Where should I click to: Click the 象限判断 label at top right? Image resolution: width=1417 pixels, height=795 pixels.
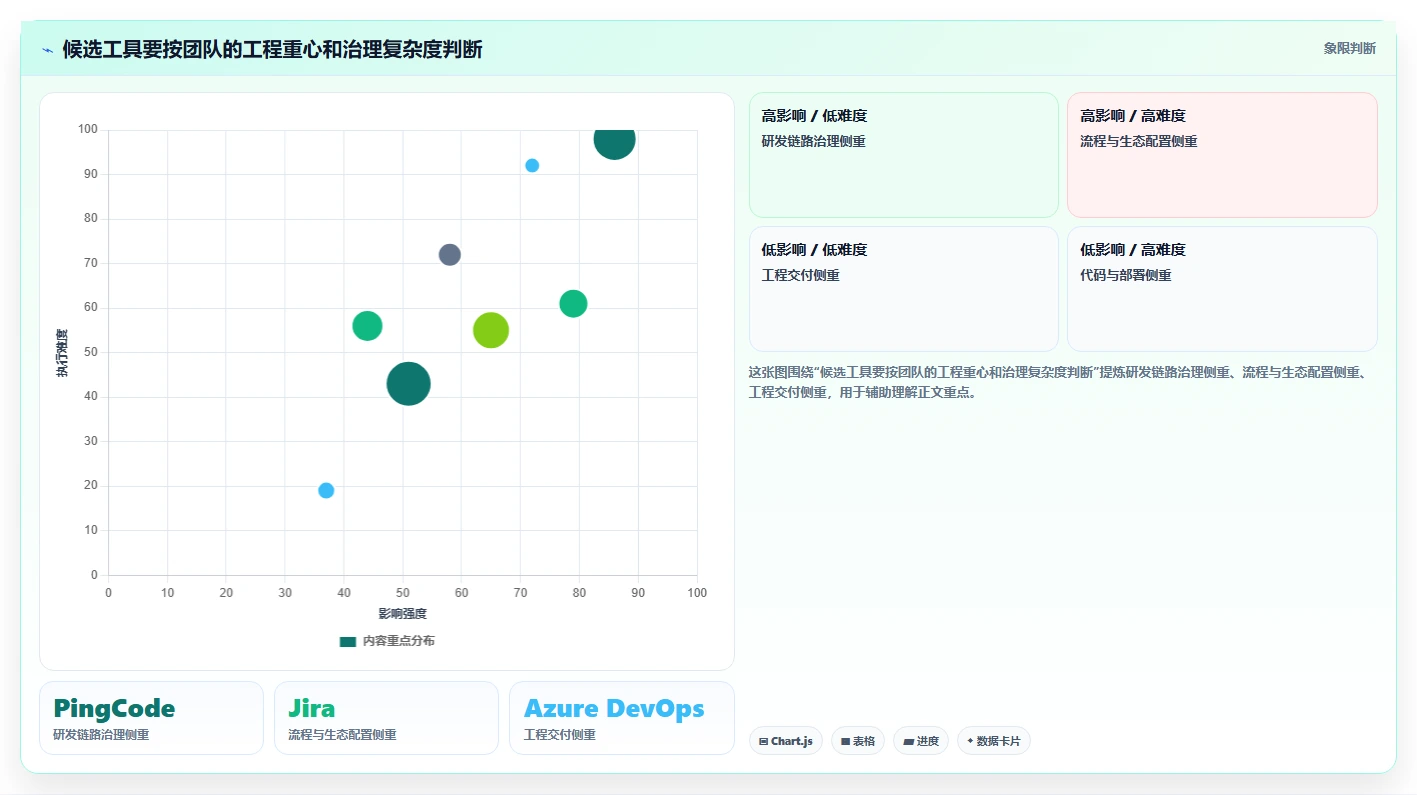(1349, 48)
